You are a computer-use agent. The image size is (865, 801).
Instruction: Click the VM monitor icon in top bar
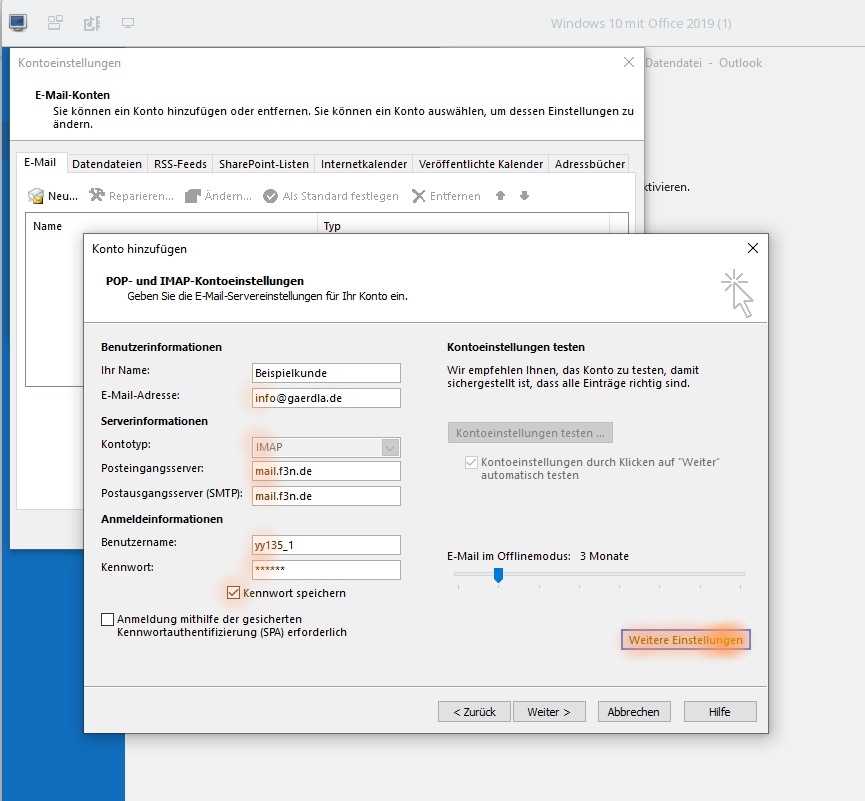[x=18, y=23]
